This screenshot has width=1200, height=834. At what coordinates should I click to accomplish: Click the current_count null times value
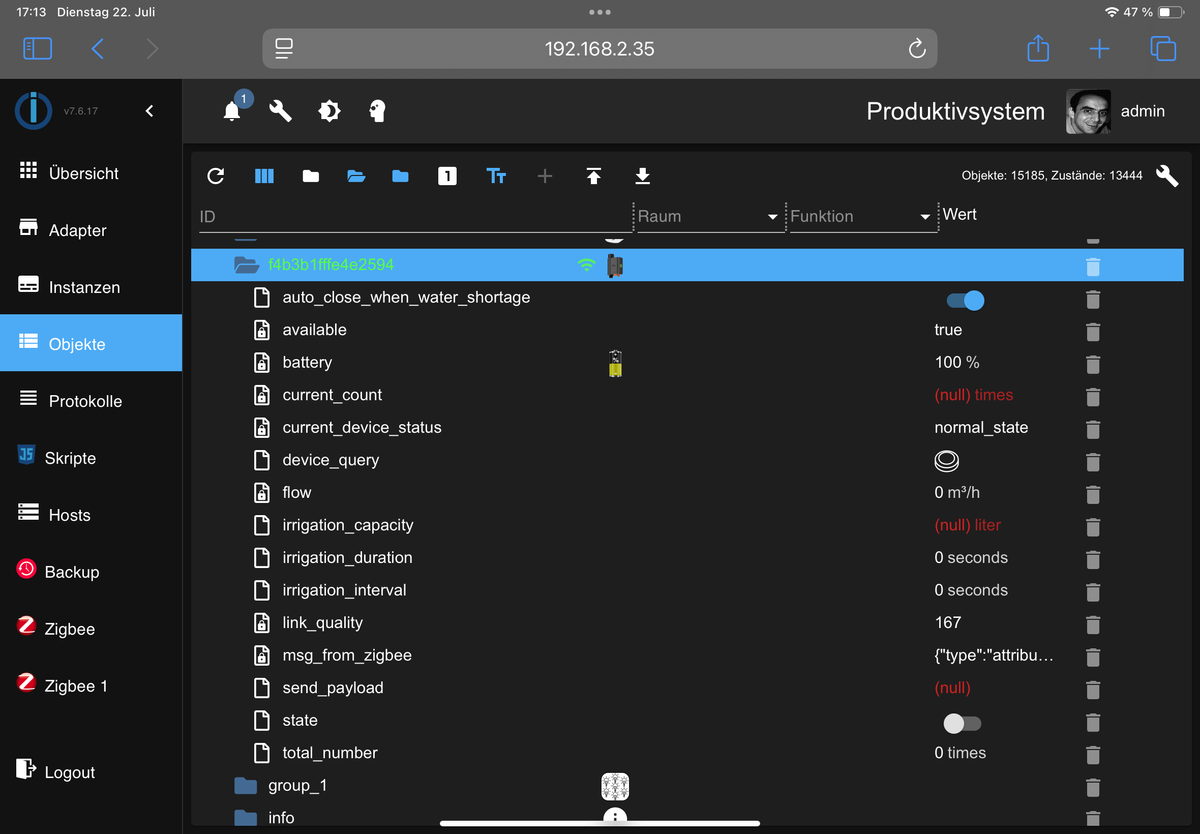(x=973, y=395)
